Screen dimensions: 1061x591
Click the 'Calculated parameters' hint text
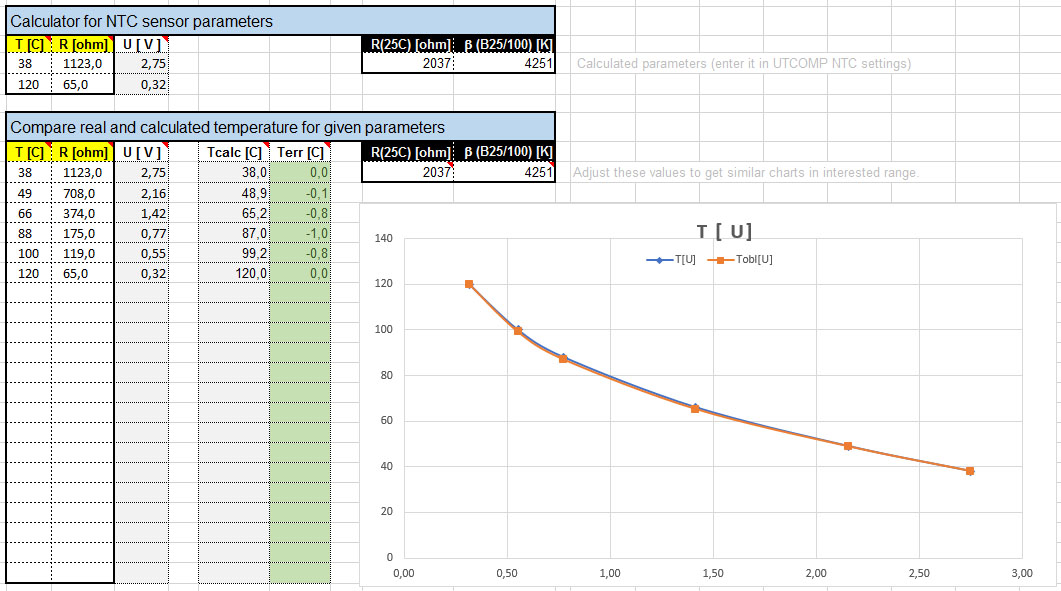pos(744,64)
